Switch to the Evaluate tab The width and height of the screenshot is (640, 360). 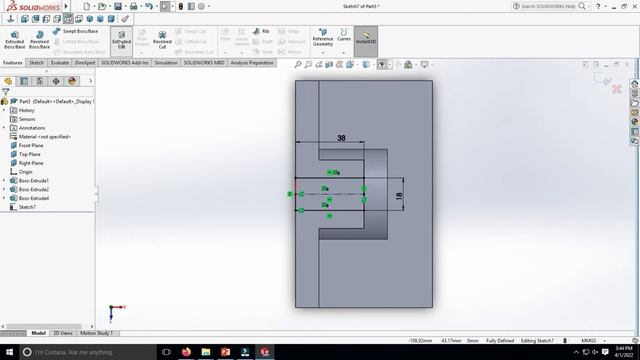[x=60, y=63]
